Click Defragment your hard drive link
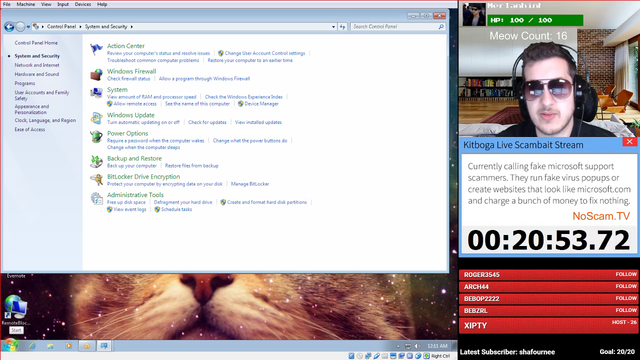This screenshot has width=640, height=360. pos(183,202)
